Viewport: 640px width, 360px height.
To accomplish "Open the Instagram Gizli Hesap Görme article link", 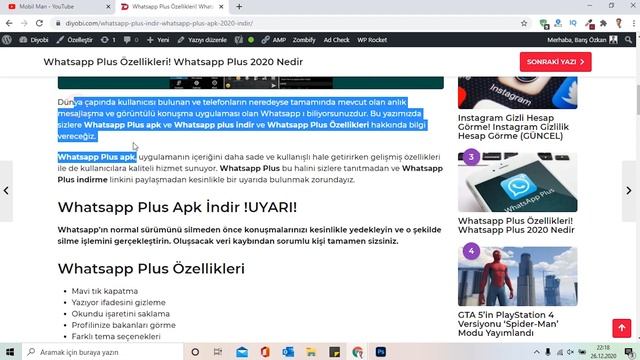I will point(513,127).
